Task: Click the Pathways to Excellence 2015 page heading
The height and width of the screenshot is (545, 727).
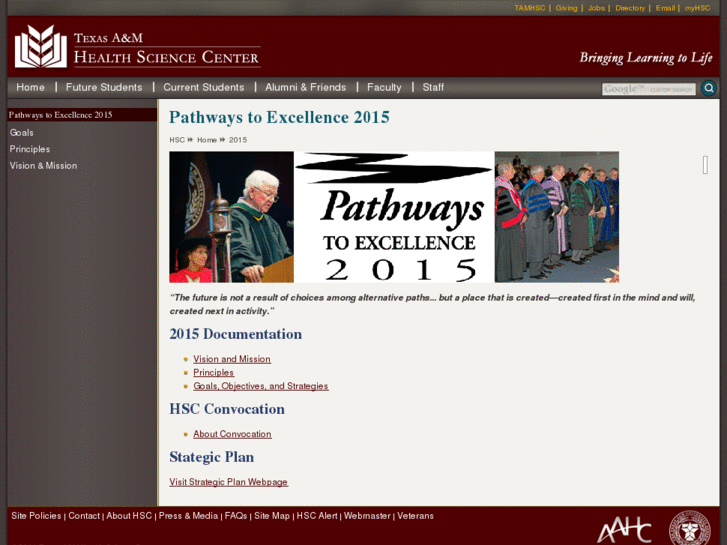Action: [x=279, y=117]
